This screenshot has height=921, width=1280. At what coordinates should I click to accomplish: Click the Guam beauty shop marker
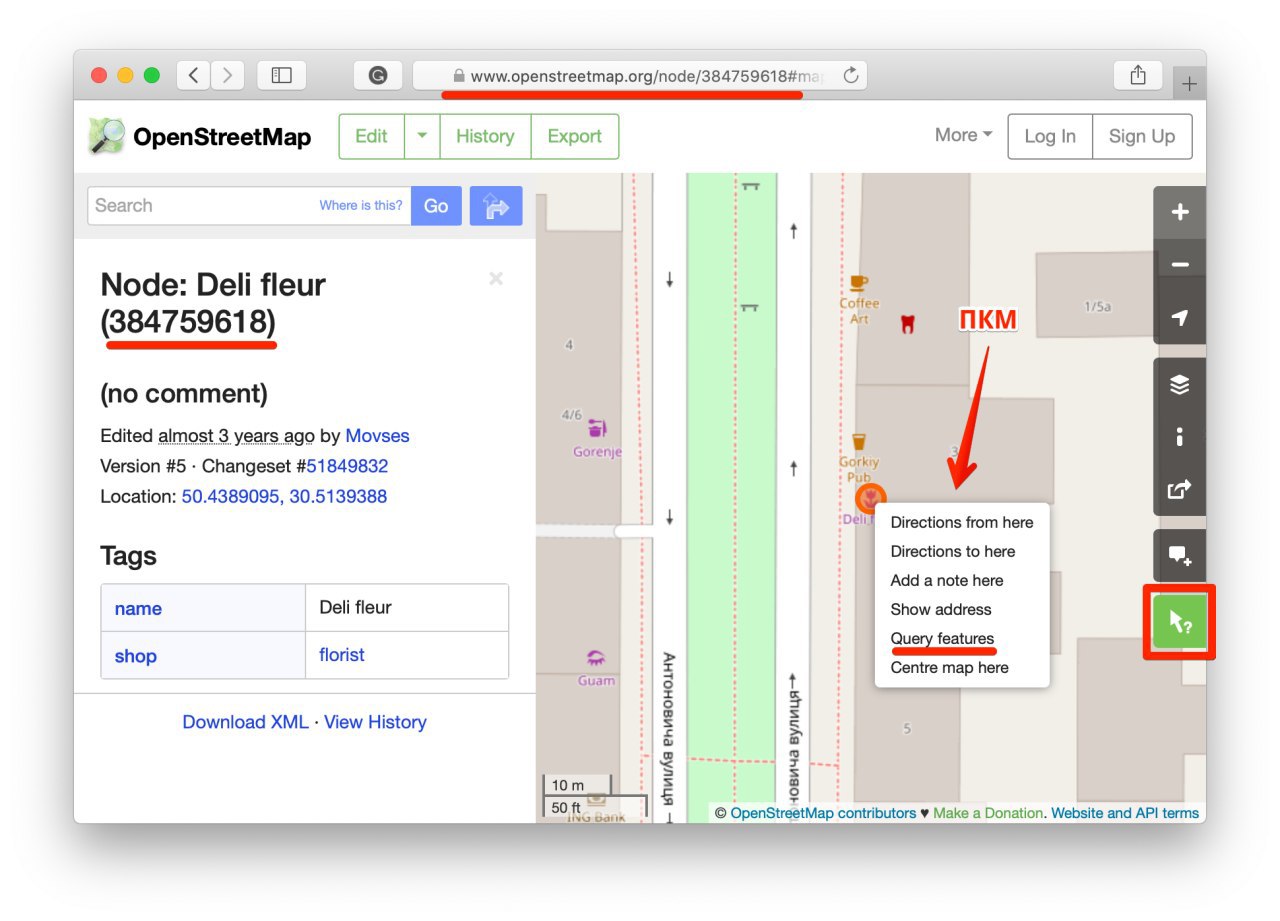coord(596,658)
